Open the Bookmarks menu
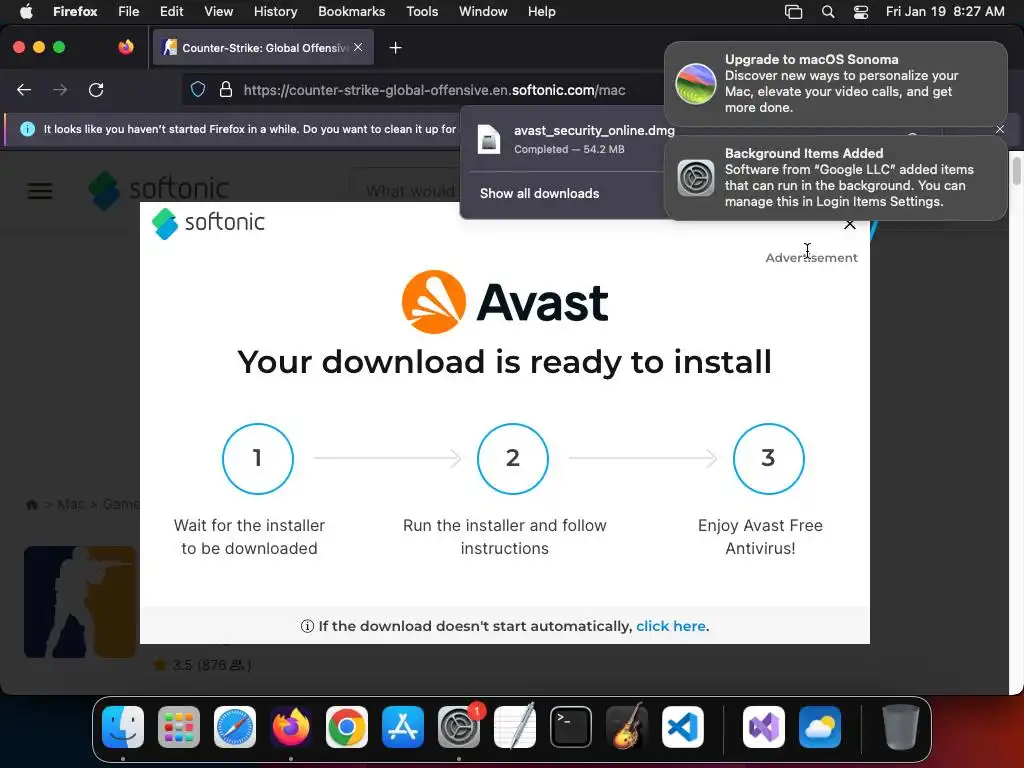 click(351, 11)
